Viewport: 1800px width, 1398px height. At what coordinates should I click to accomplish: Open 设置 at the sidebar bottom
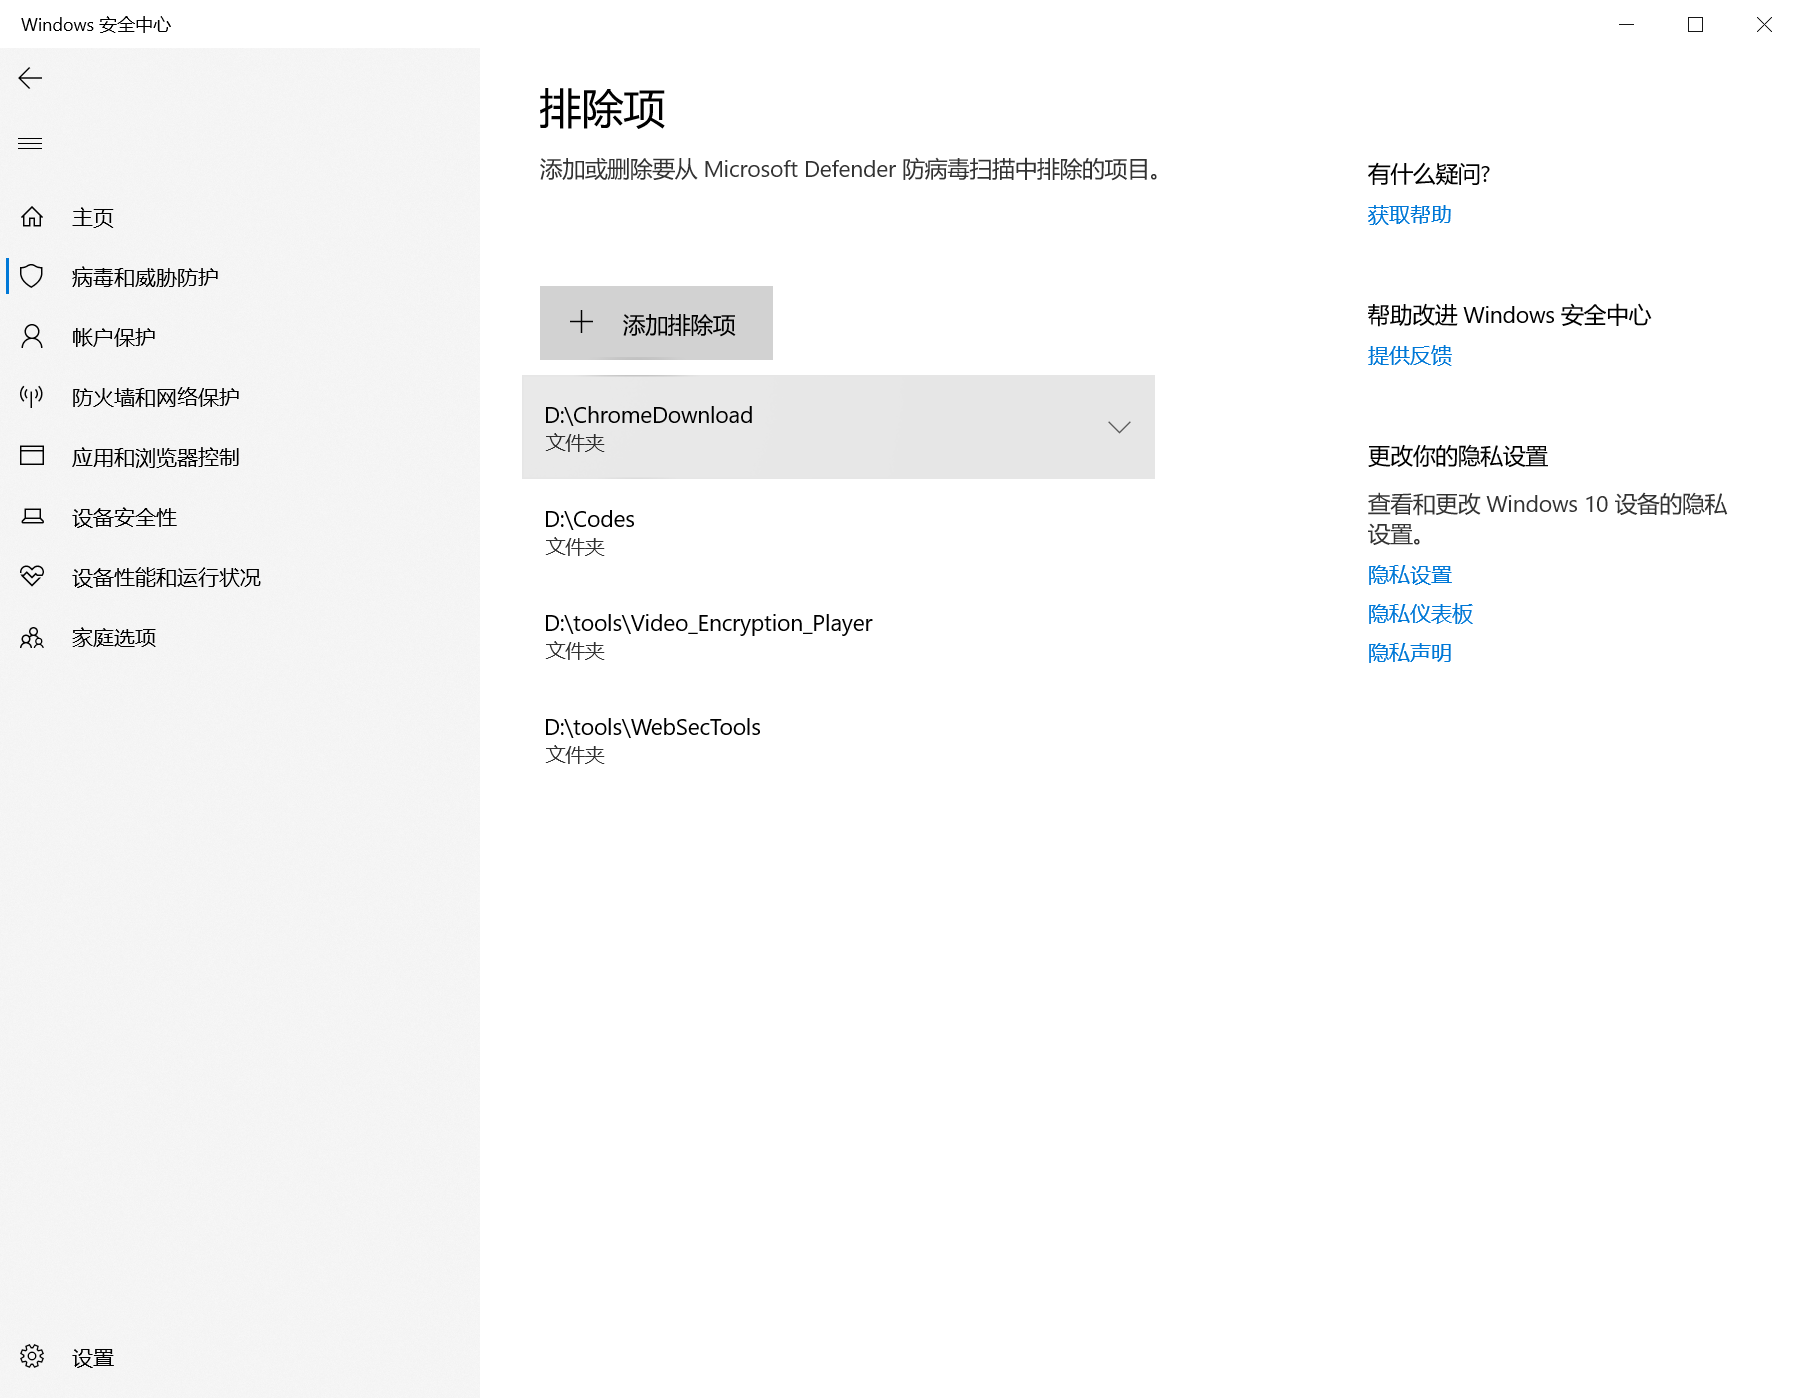(240, 1357)
